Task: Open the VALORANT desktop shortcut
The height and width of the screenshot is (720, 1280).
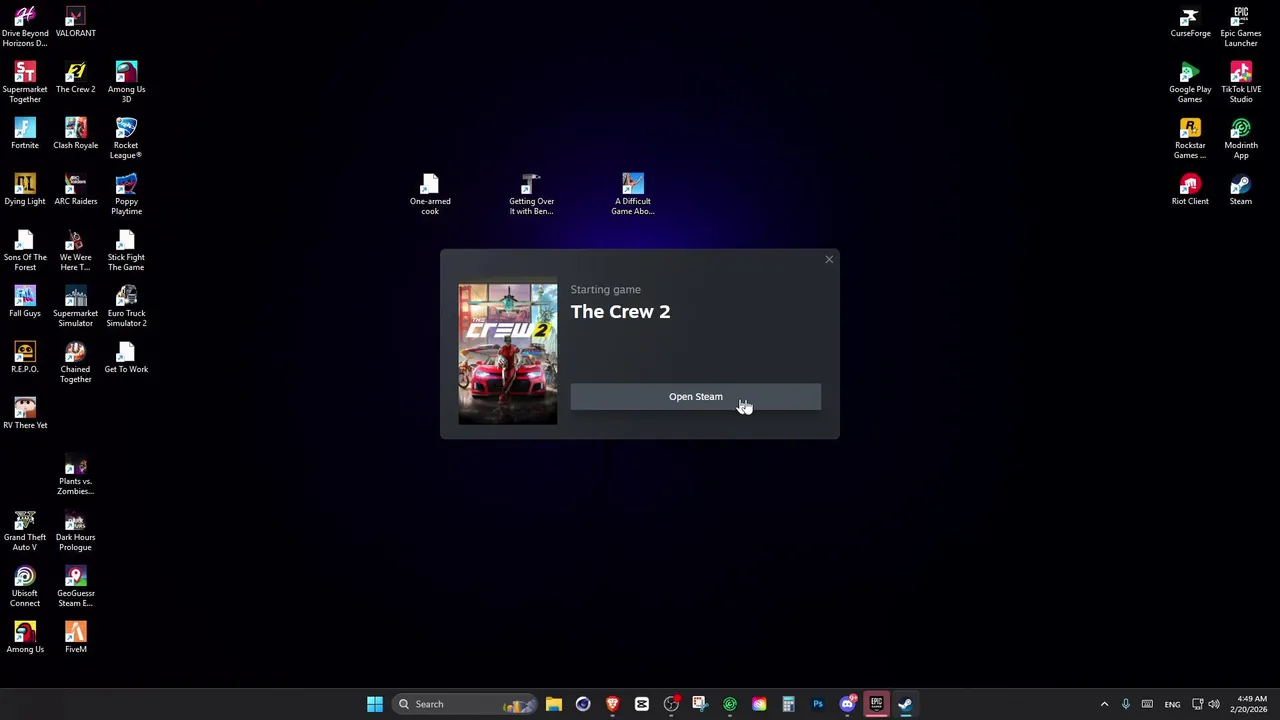Action: (75, 22)
